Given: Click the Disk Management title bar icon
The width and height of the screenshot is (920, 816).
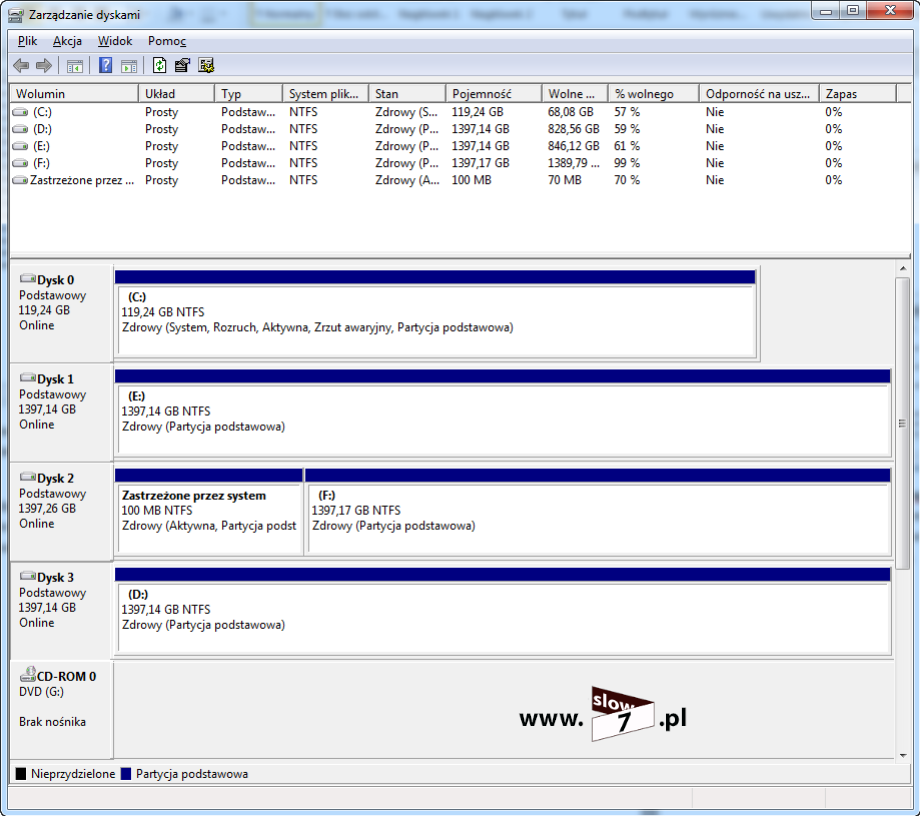Looking at the screenshot, I should click(16, 15).
